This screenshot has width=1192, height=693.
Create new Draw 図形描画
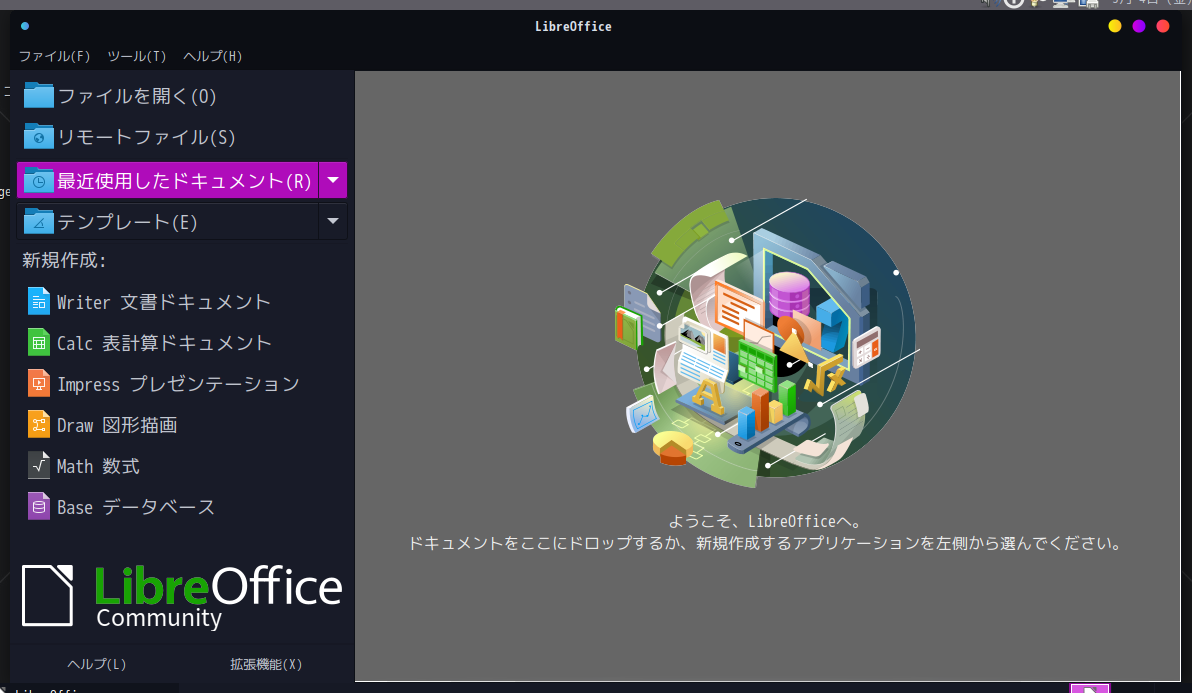116,426
